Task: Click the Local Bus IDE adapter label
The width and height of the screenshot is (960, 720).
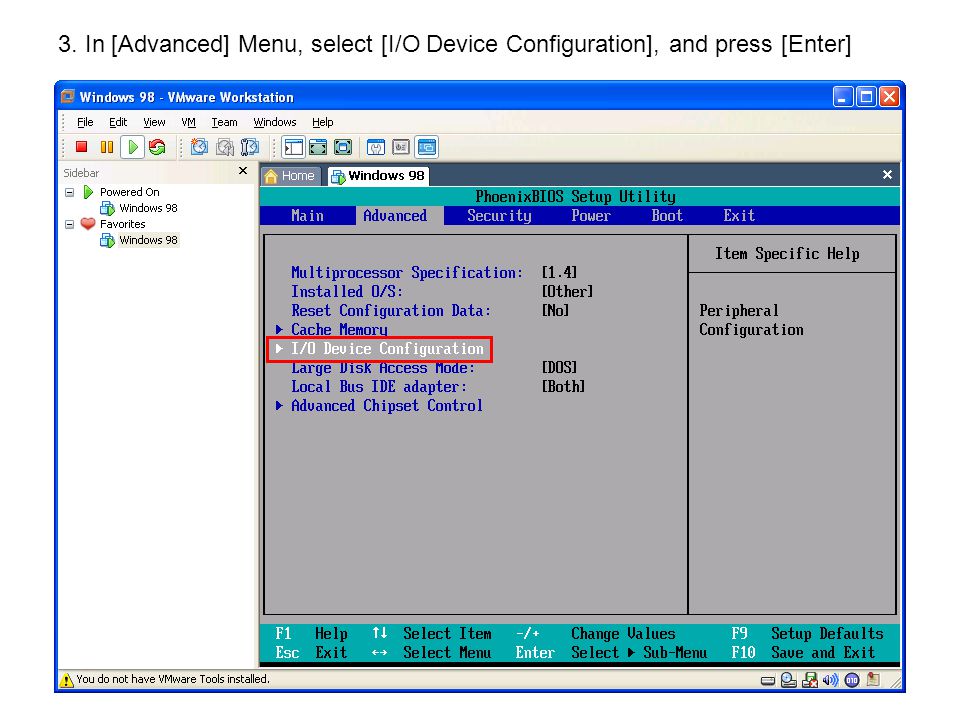Action: pyautogui.click(x=379, y=386)
